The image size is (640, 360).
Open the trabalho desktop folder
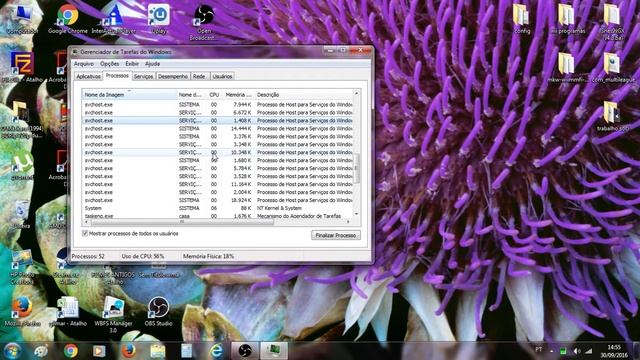[x=612, y=116]
